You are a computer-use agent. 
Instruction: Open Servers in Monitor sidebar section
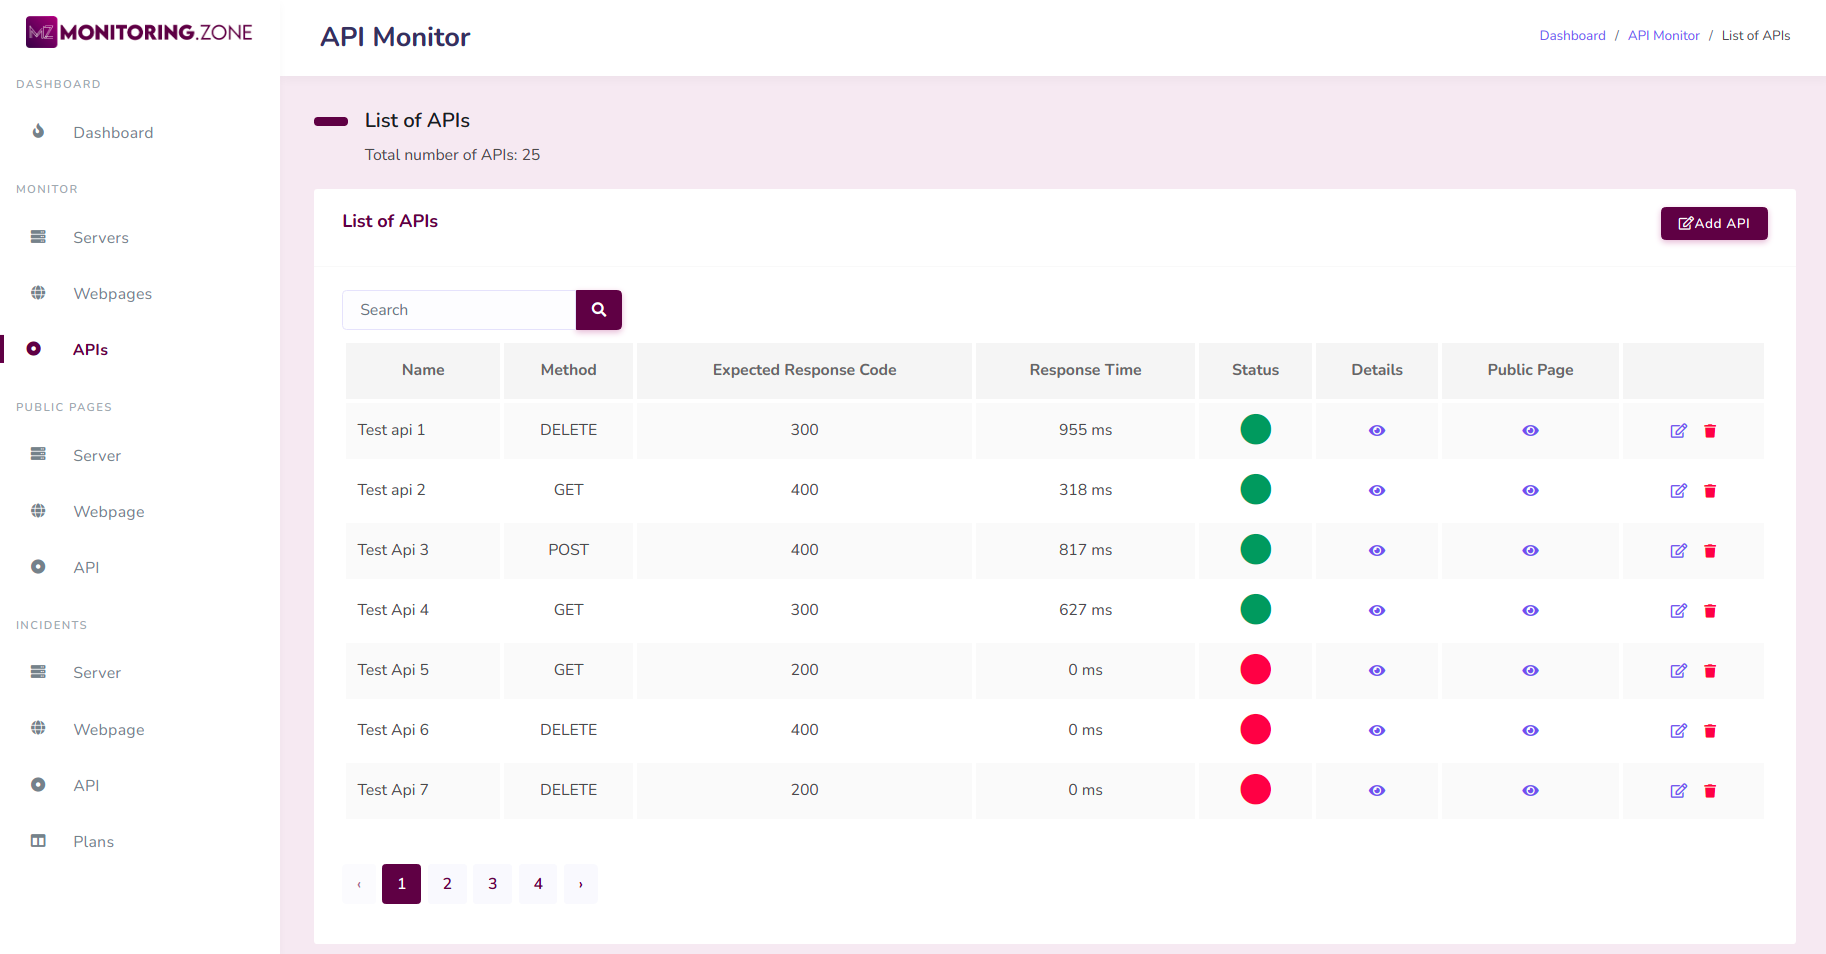tap(100, 238)
